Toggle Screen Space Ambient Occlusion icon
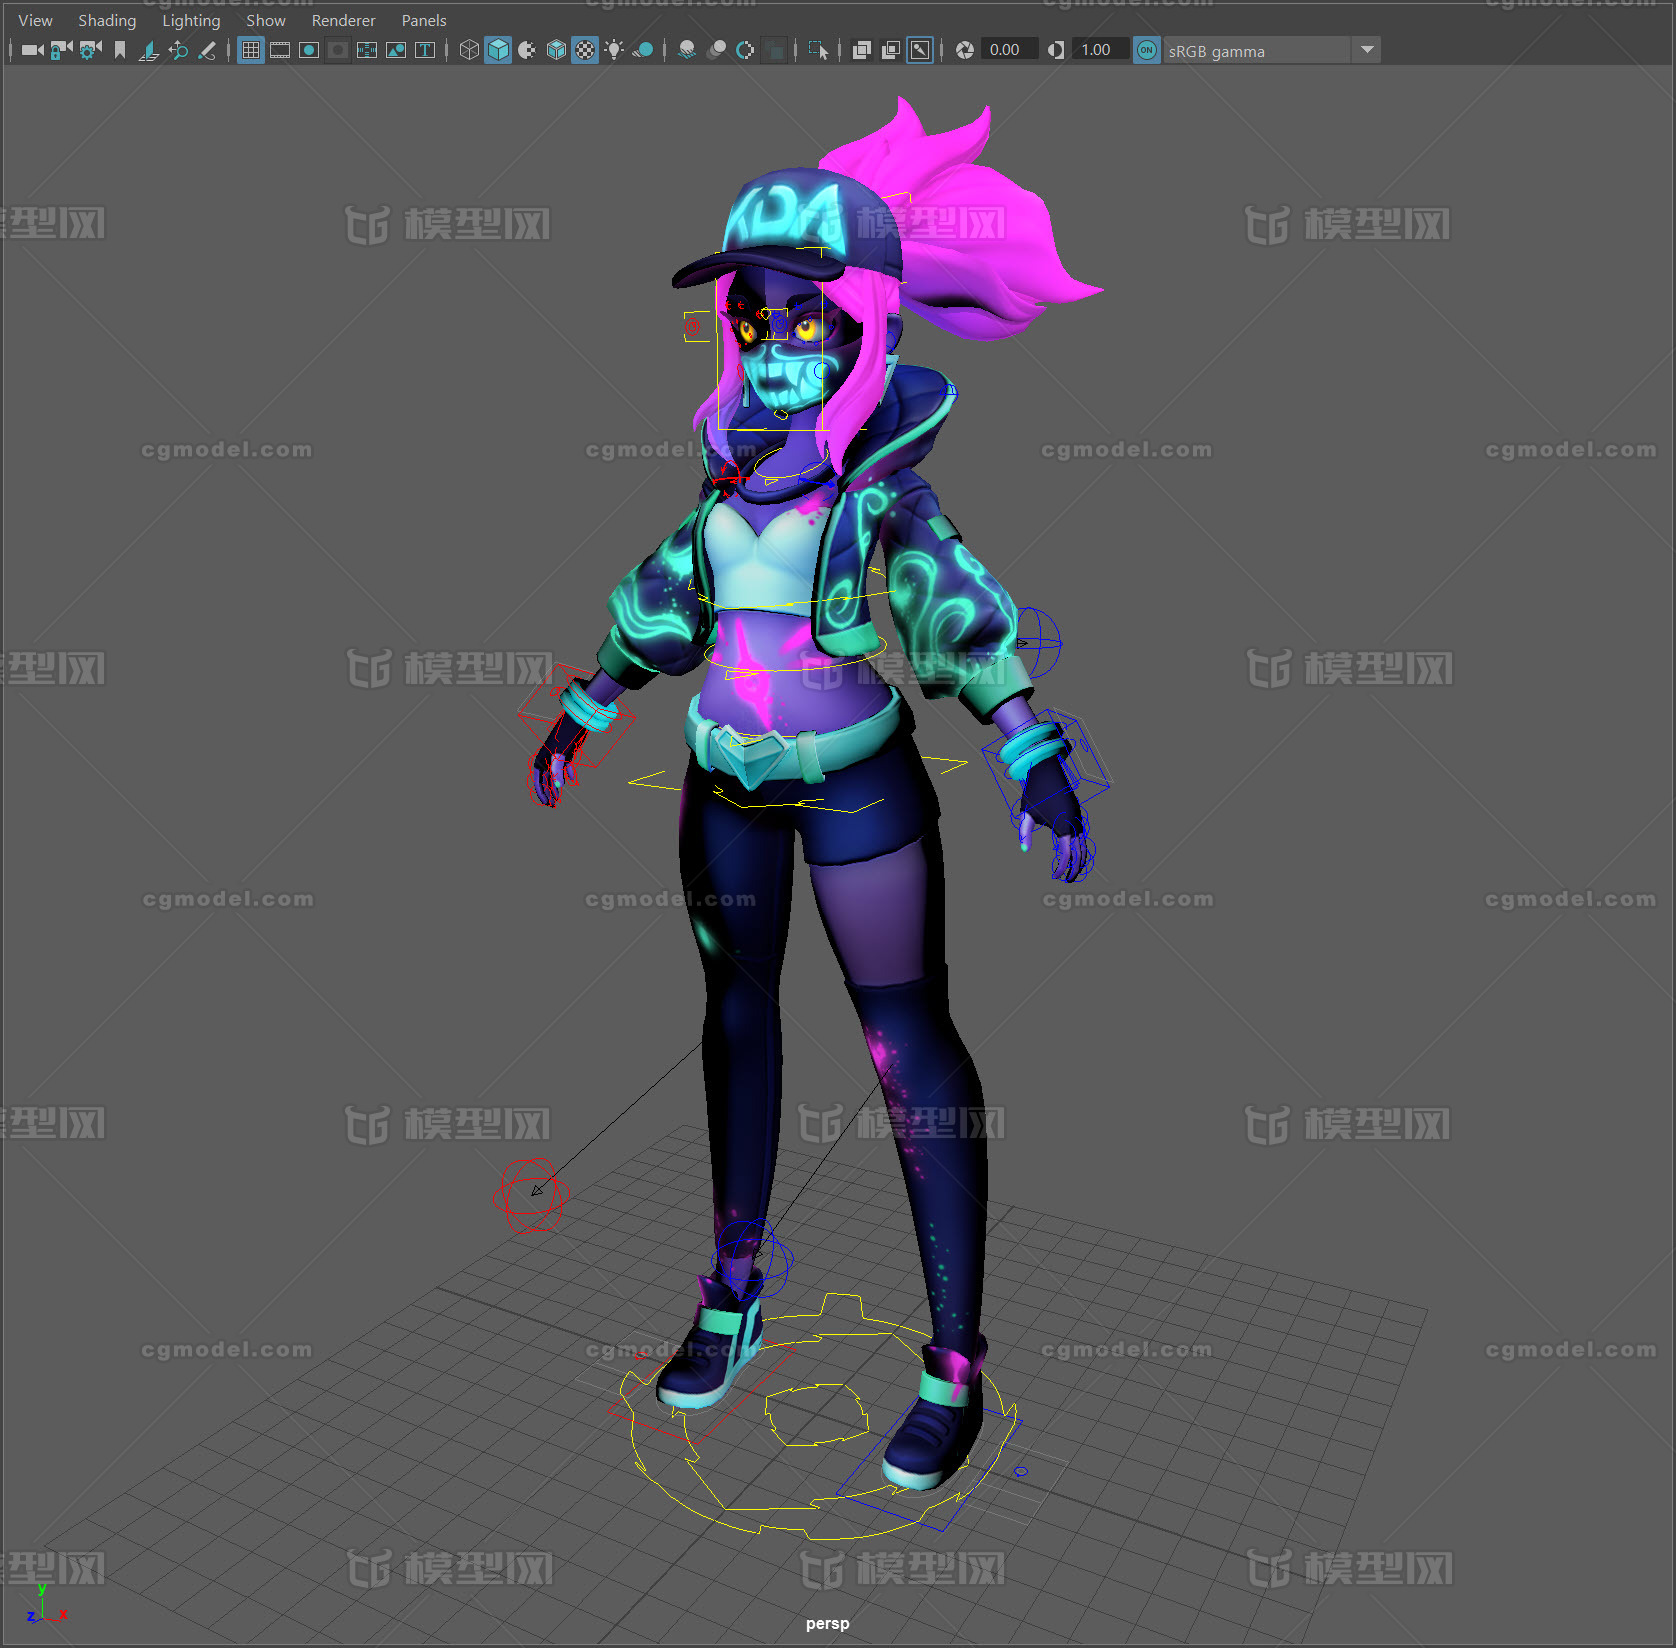Viewport: 1676px width, 1648px height. point(687,50)
